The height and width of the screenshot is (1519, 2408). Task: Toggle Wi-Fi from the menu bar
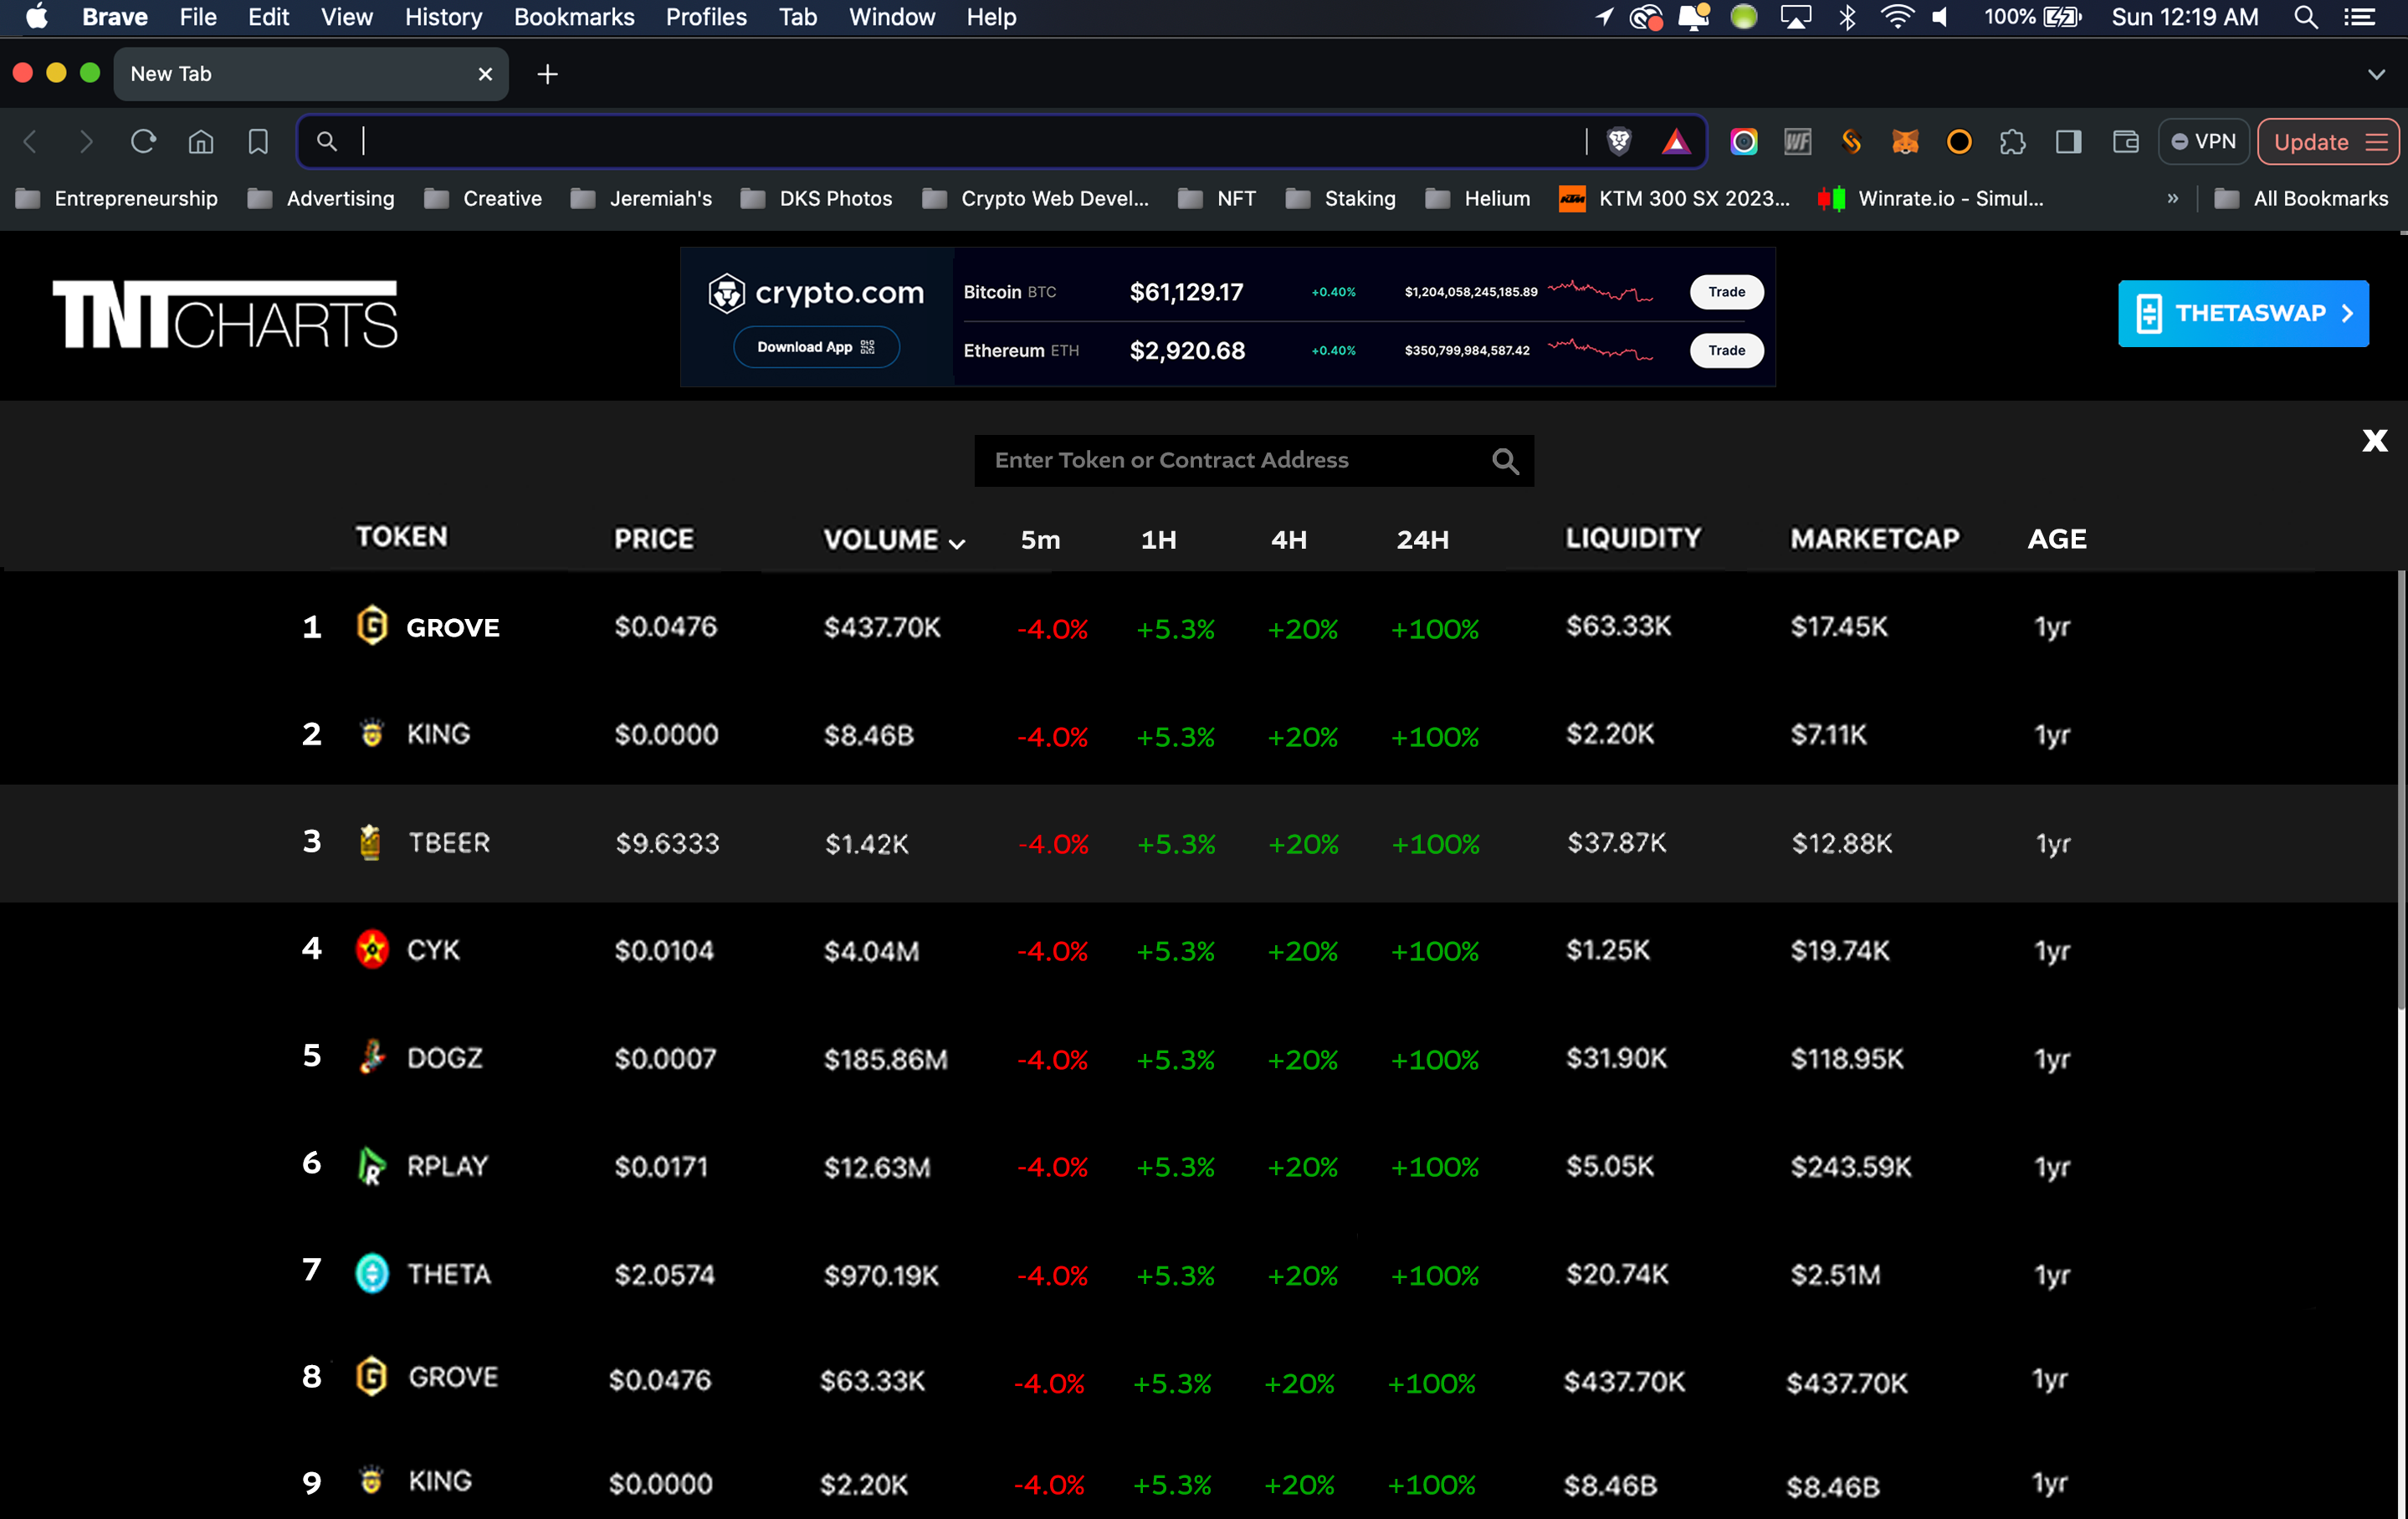coord(1896,17)
